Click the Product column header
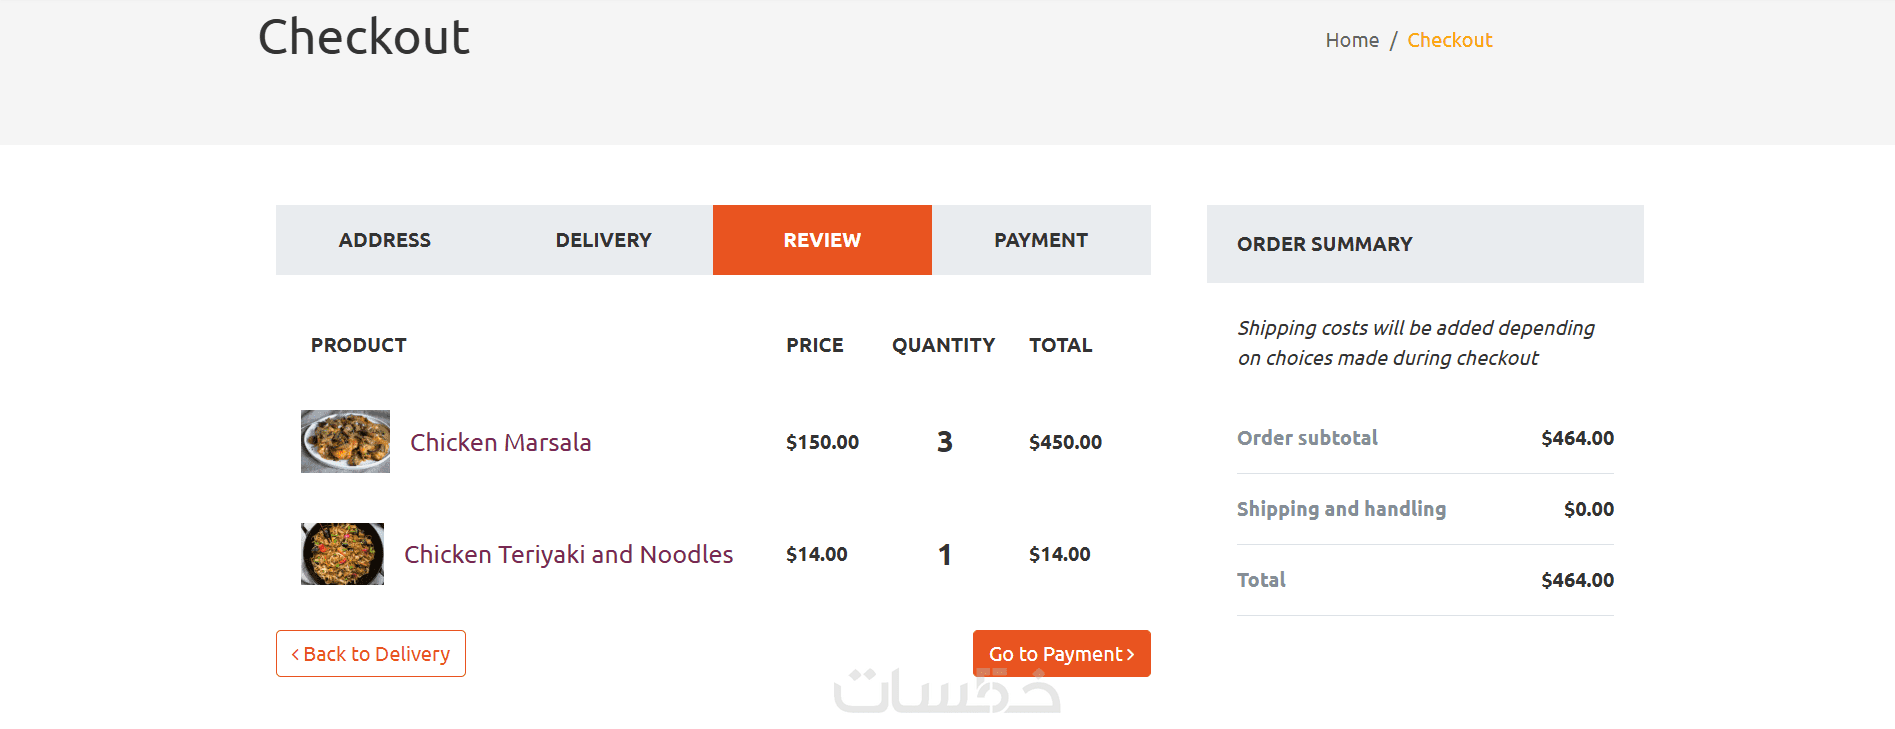The image size is (1895, 729). pos(358,345)
